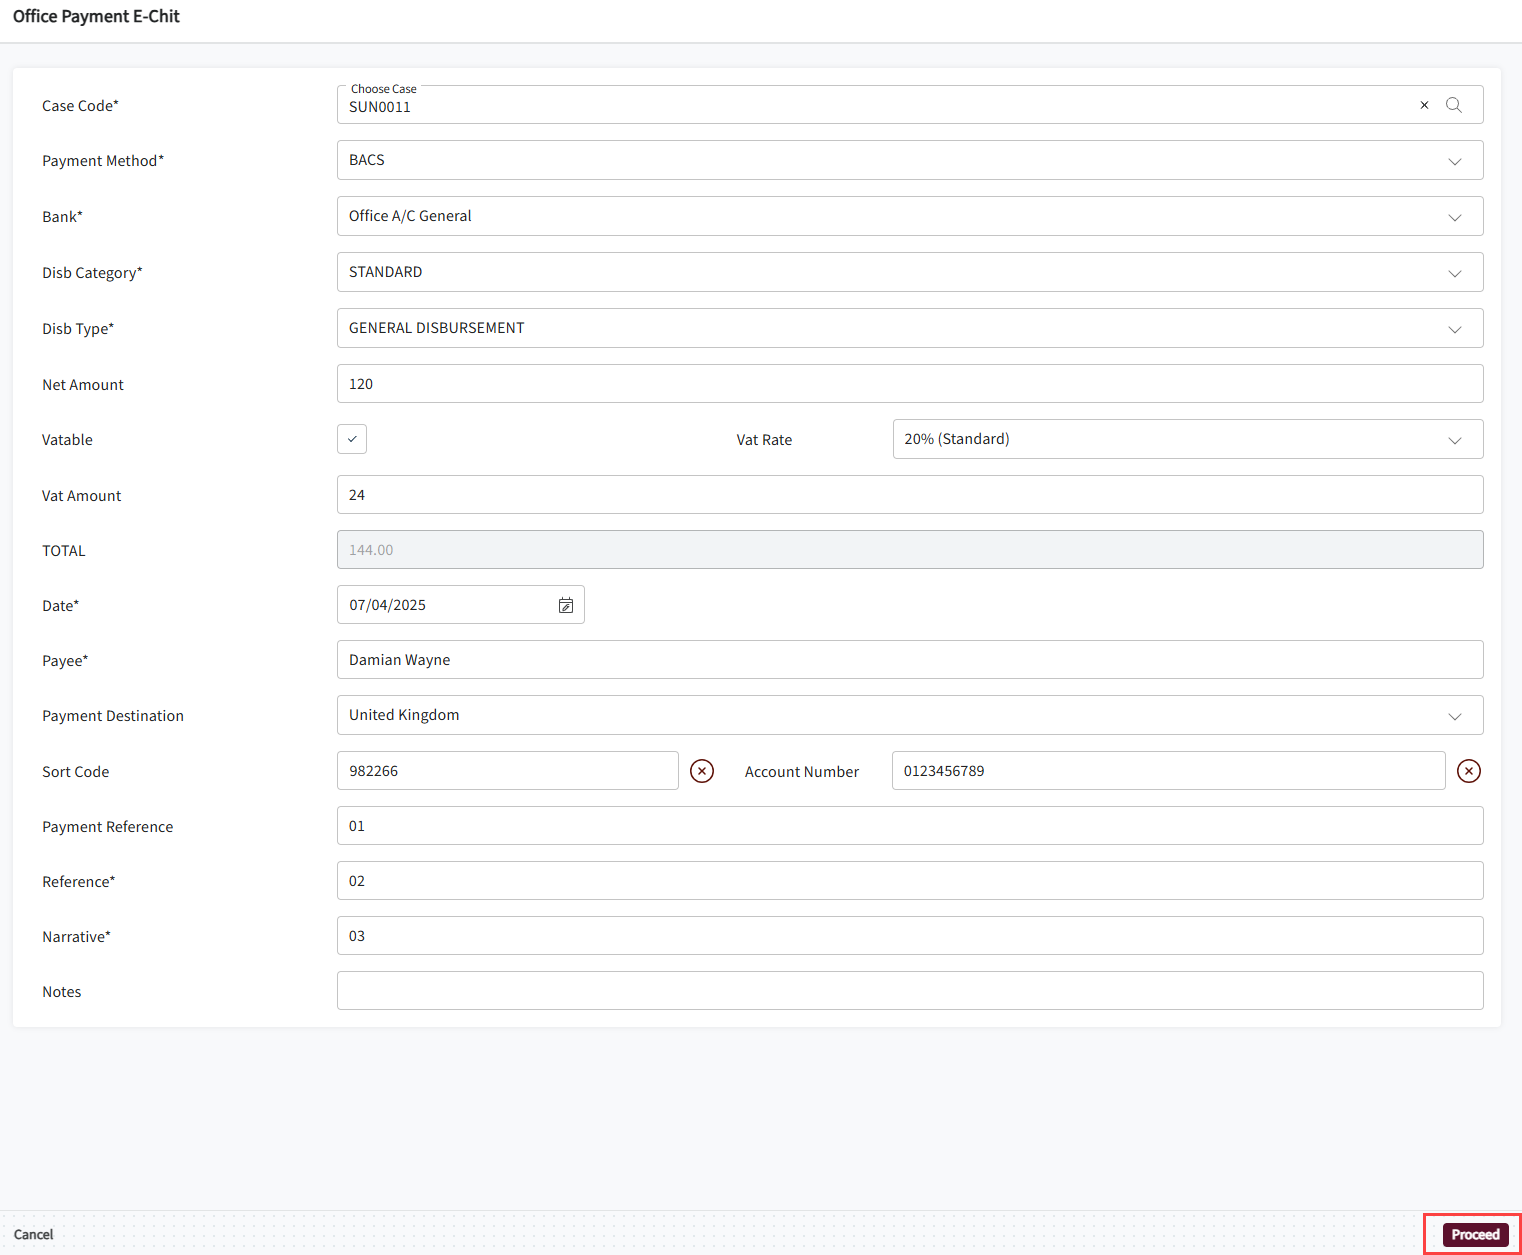Image resolution: width=1522 pixels, height=1255 pixels.
Task: Clear the Sort Code field
Action: pyautogui.click(x=702, y=771)
